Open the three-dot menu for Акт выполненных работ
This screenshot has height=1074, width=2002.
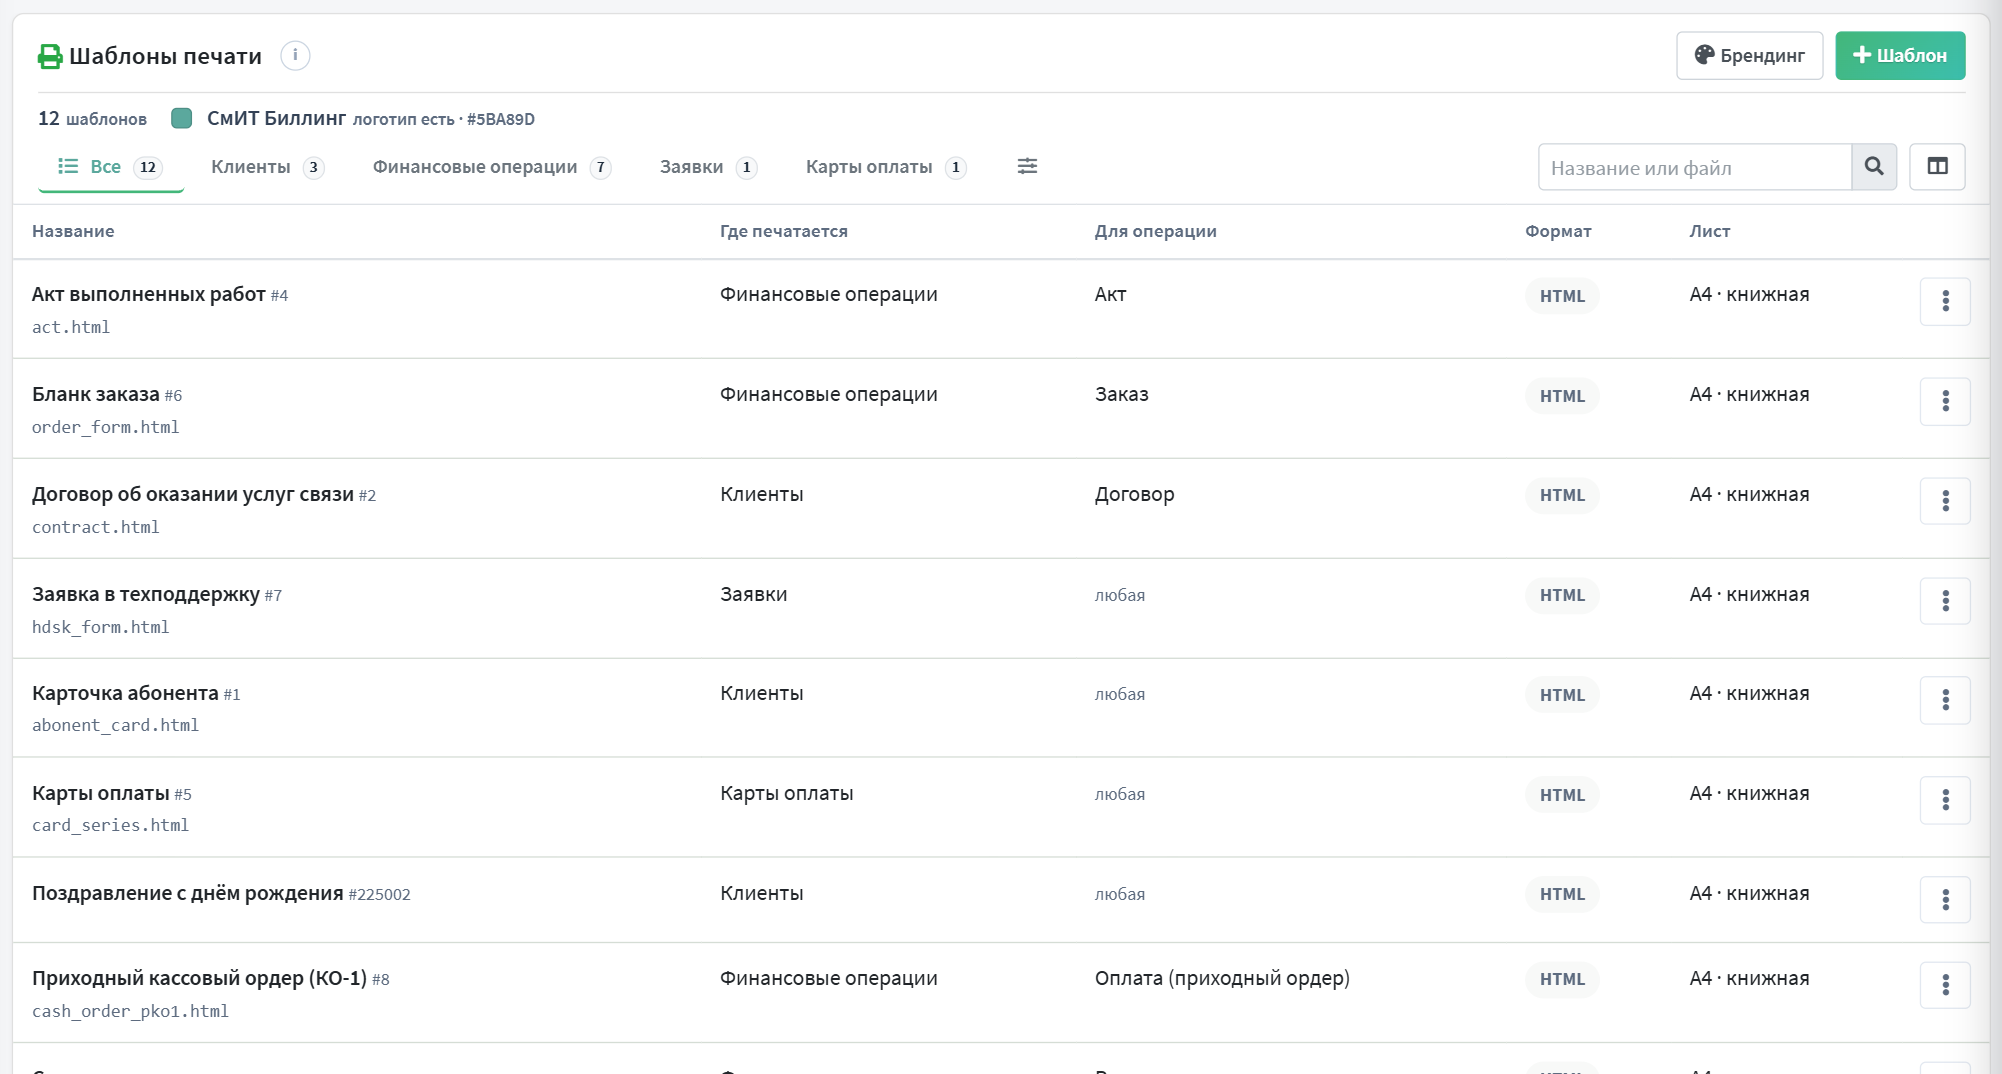pos(1945,301)
